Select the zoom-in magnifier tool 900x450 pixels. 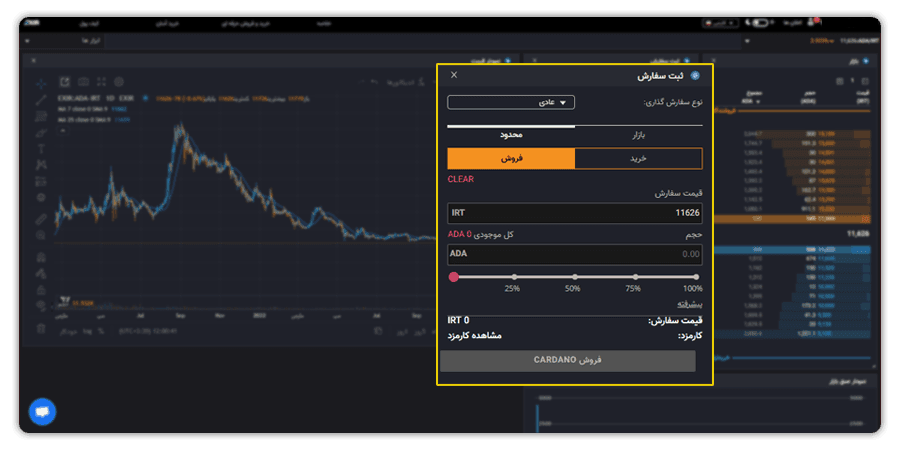click(x=41, y=235)
